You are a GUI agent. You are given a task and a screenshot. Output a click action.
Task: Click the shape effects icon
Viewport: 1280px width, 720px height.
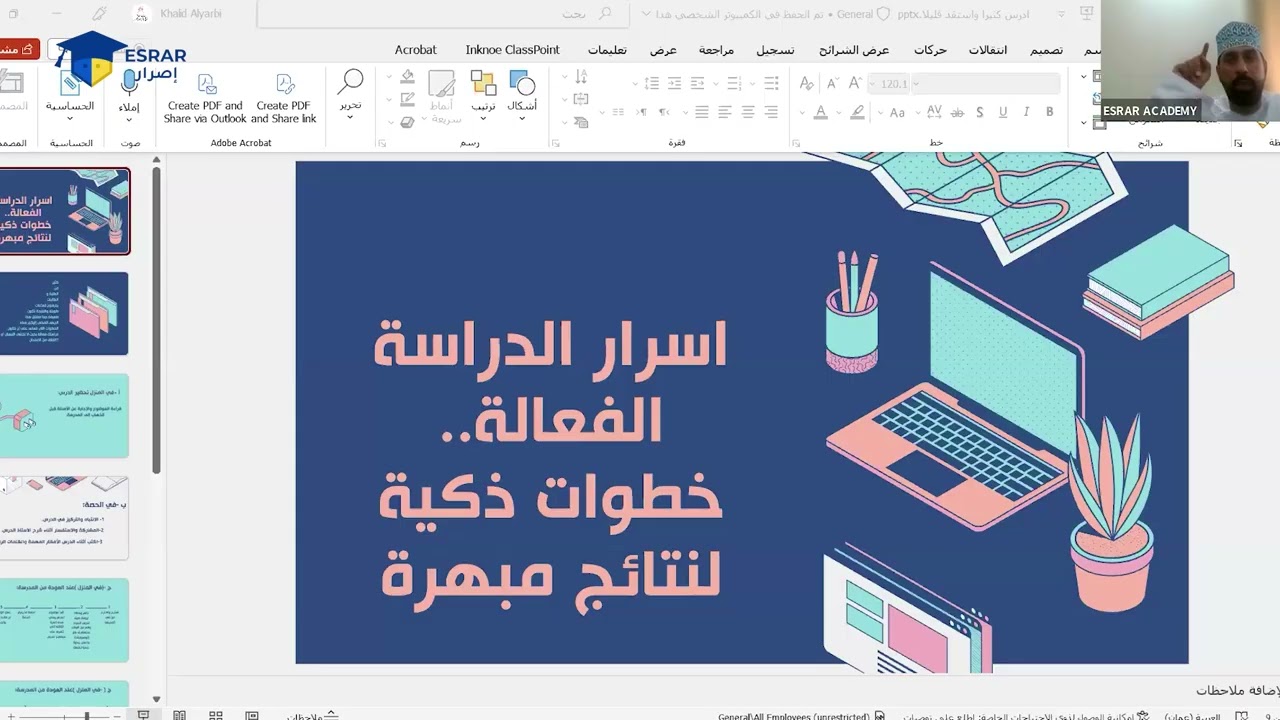tap(407, 121)
